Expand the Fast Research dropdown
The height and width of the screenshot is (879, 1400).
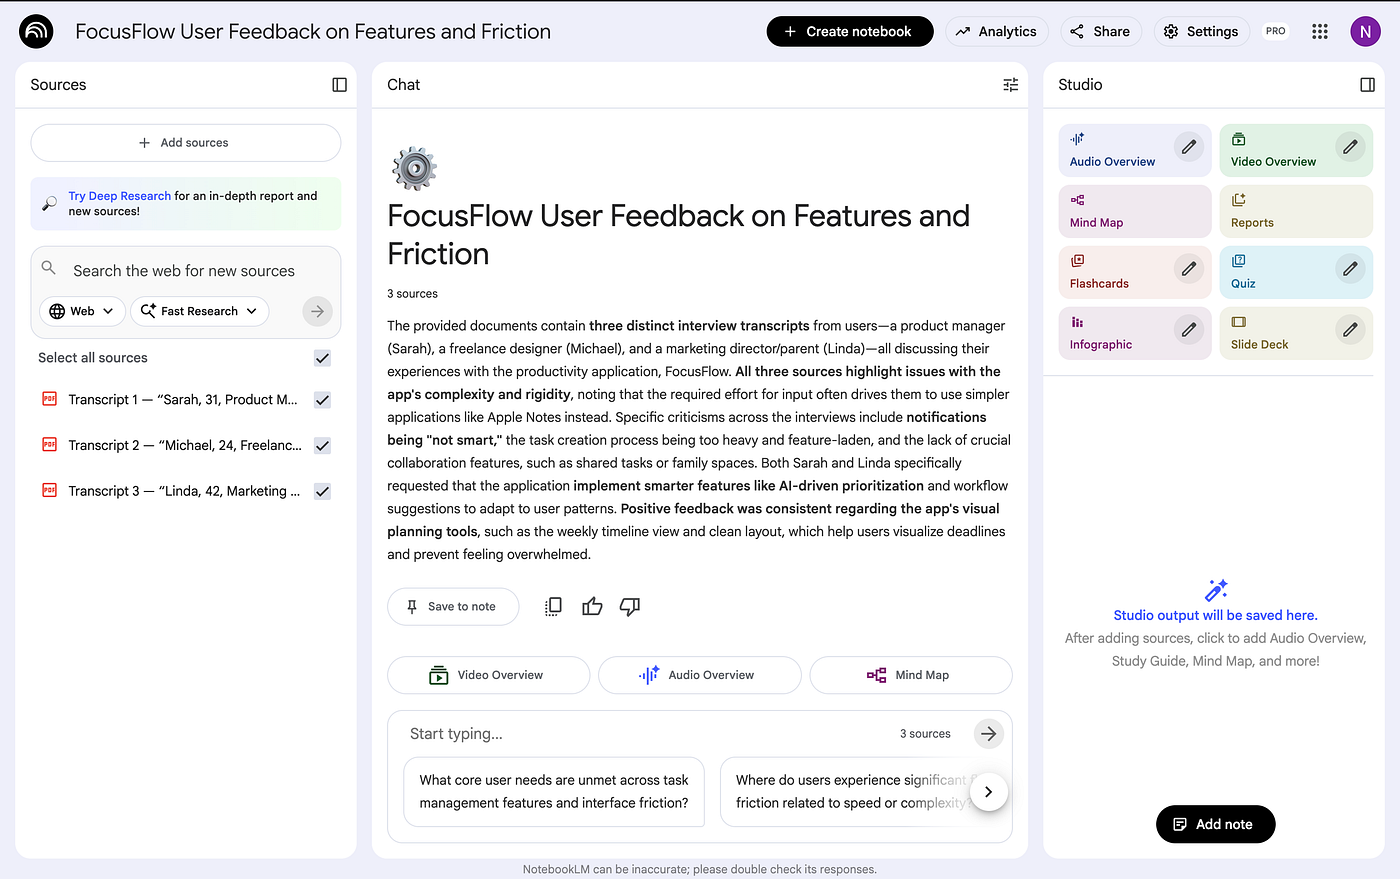(x=199, y=311)
